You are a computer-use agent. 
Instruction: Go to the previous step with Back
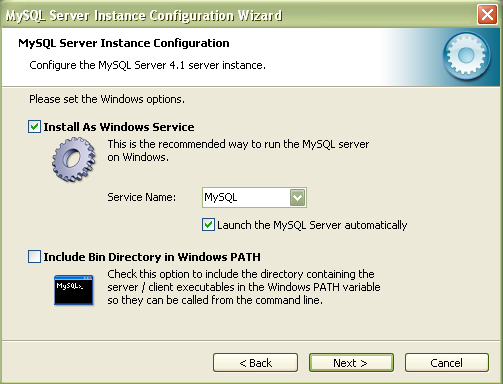click(x=255, y=363)
